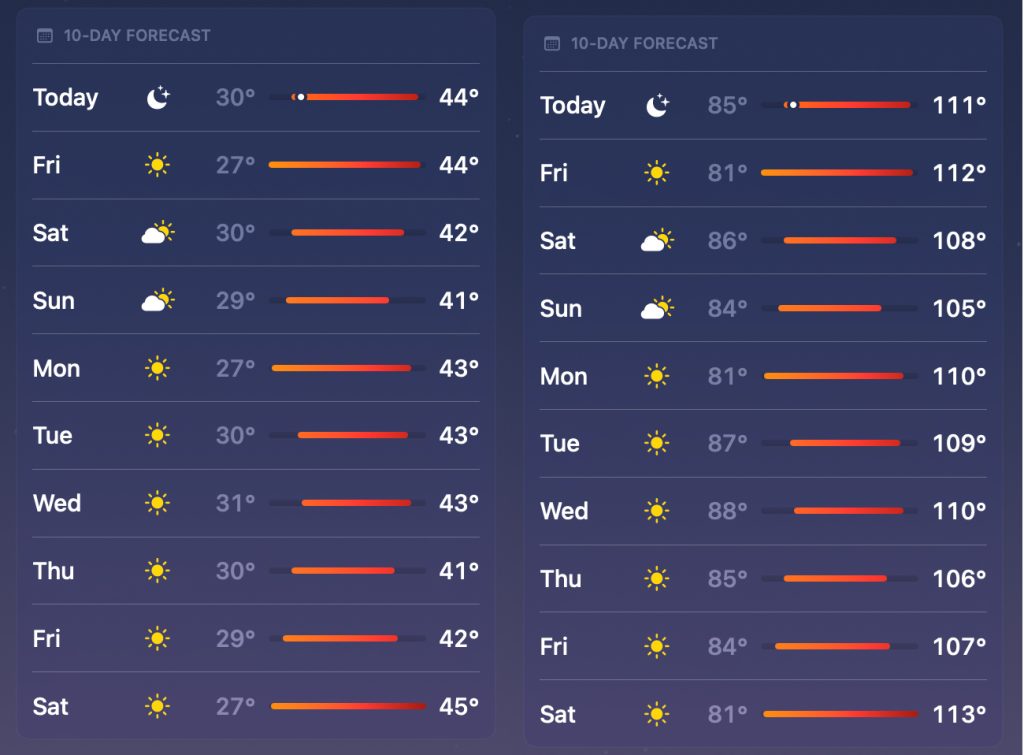Click the 81° low temperature for Monday
The height and width of the screenshot is (755, 1024).
pyautogui.click(x=728, y=376)
